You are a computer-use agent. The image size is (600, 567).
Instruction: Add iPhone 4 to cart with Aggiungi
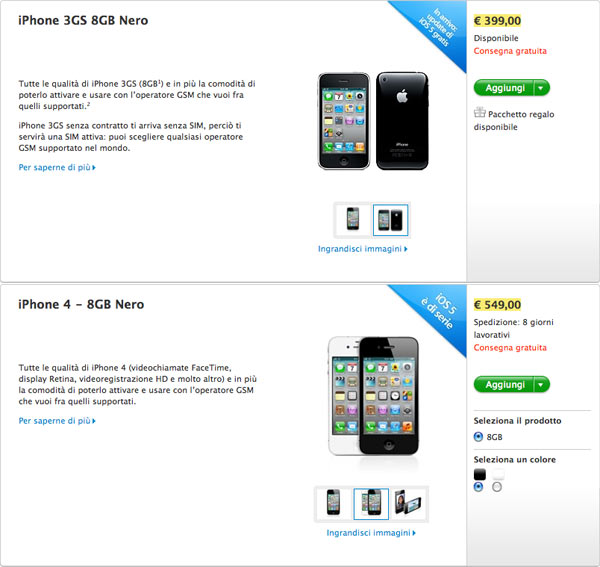(504, 385)
